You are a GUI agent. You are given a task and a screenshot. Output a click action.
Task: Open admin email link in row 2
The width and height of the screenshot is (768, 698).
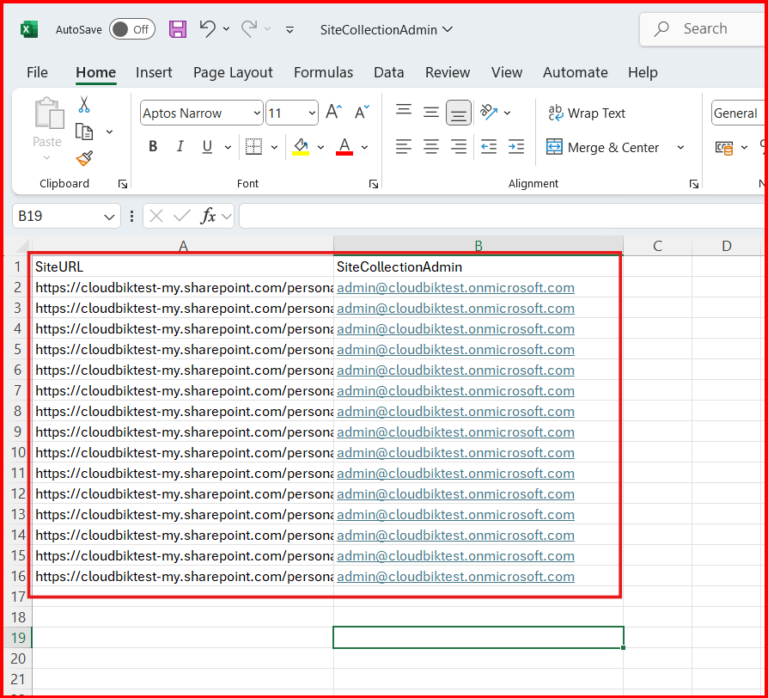click(x=456, y=288)
